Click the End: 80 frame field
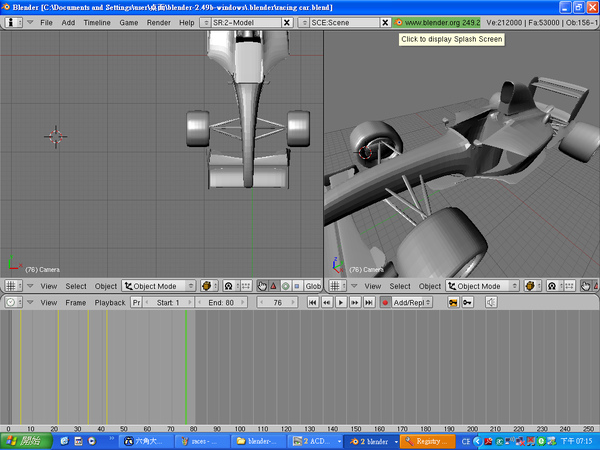 coord(221,302)
